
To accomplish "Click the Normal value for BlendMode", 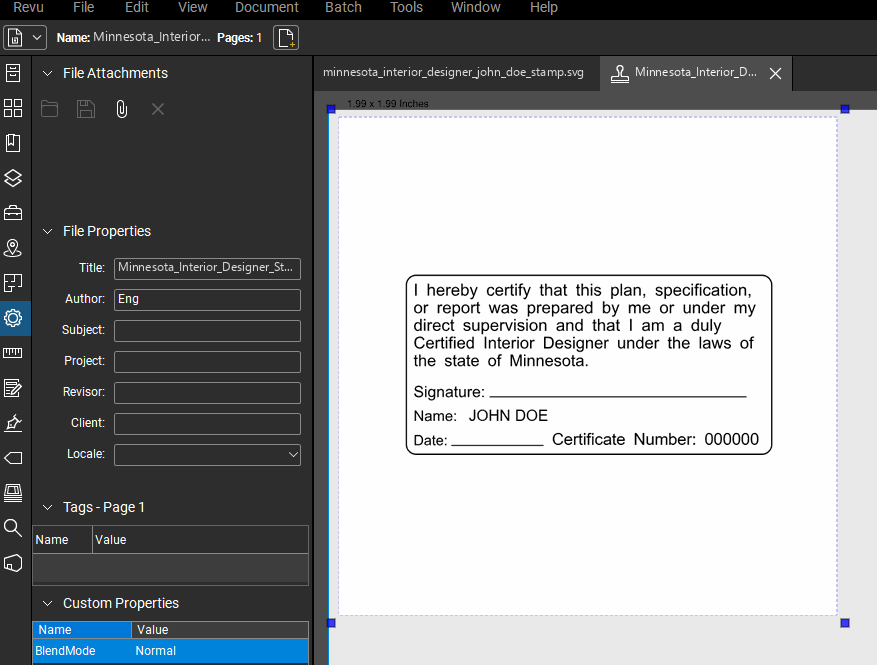I will point(155,651).
